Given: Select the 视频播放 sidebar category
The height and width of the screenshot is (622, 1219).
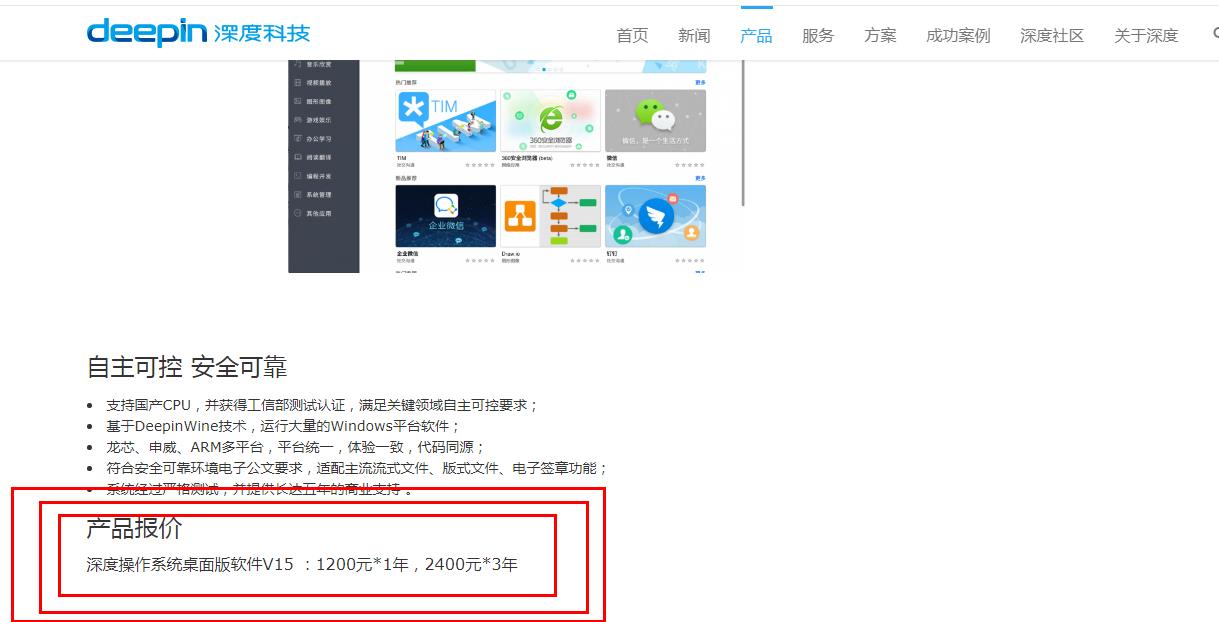Looking at the screenshot, I should tap(320, 84).
